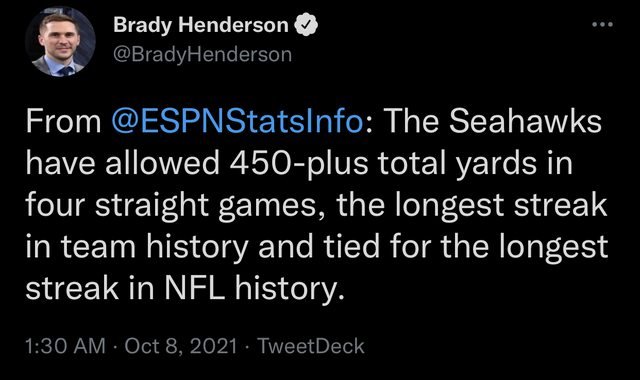
Task: Click the Oct 8, 2021 date
Action: [x=181, y=346]
